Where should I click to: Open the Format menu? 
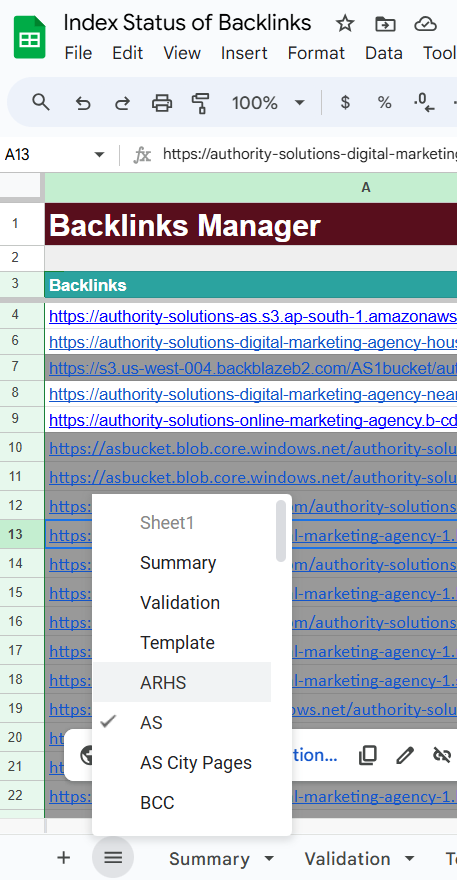[316, 53]
